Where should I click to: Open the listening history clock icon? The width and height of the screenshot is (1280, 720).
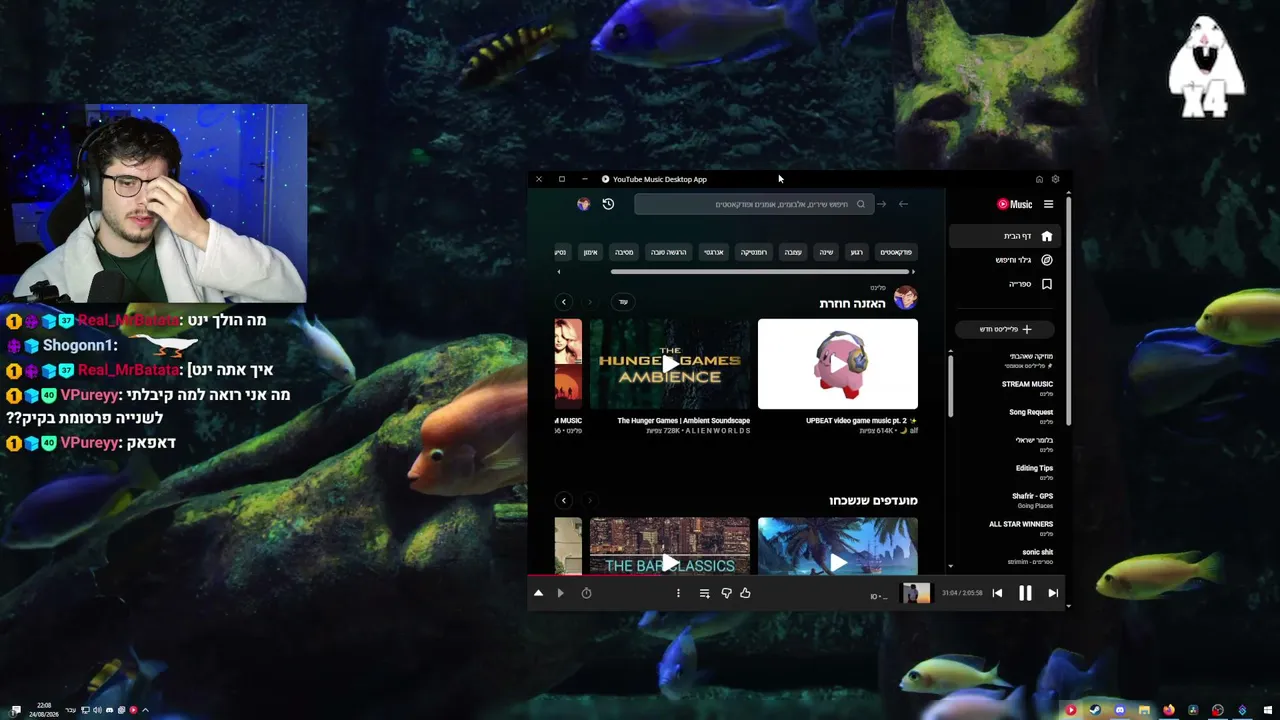click(608, 204)
